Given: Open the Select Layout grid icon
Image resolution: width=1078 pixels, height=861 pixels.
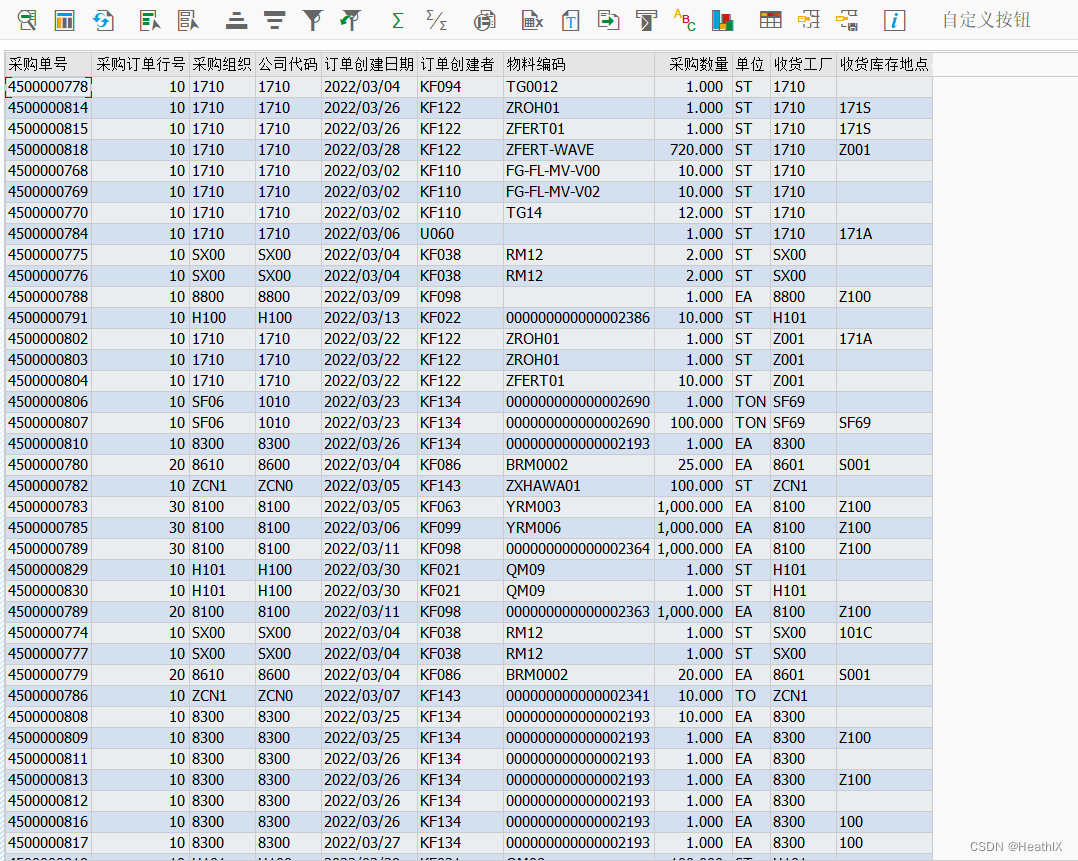Looking at the screenshot, I should coord(769,20).
